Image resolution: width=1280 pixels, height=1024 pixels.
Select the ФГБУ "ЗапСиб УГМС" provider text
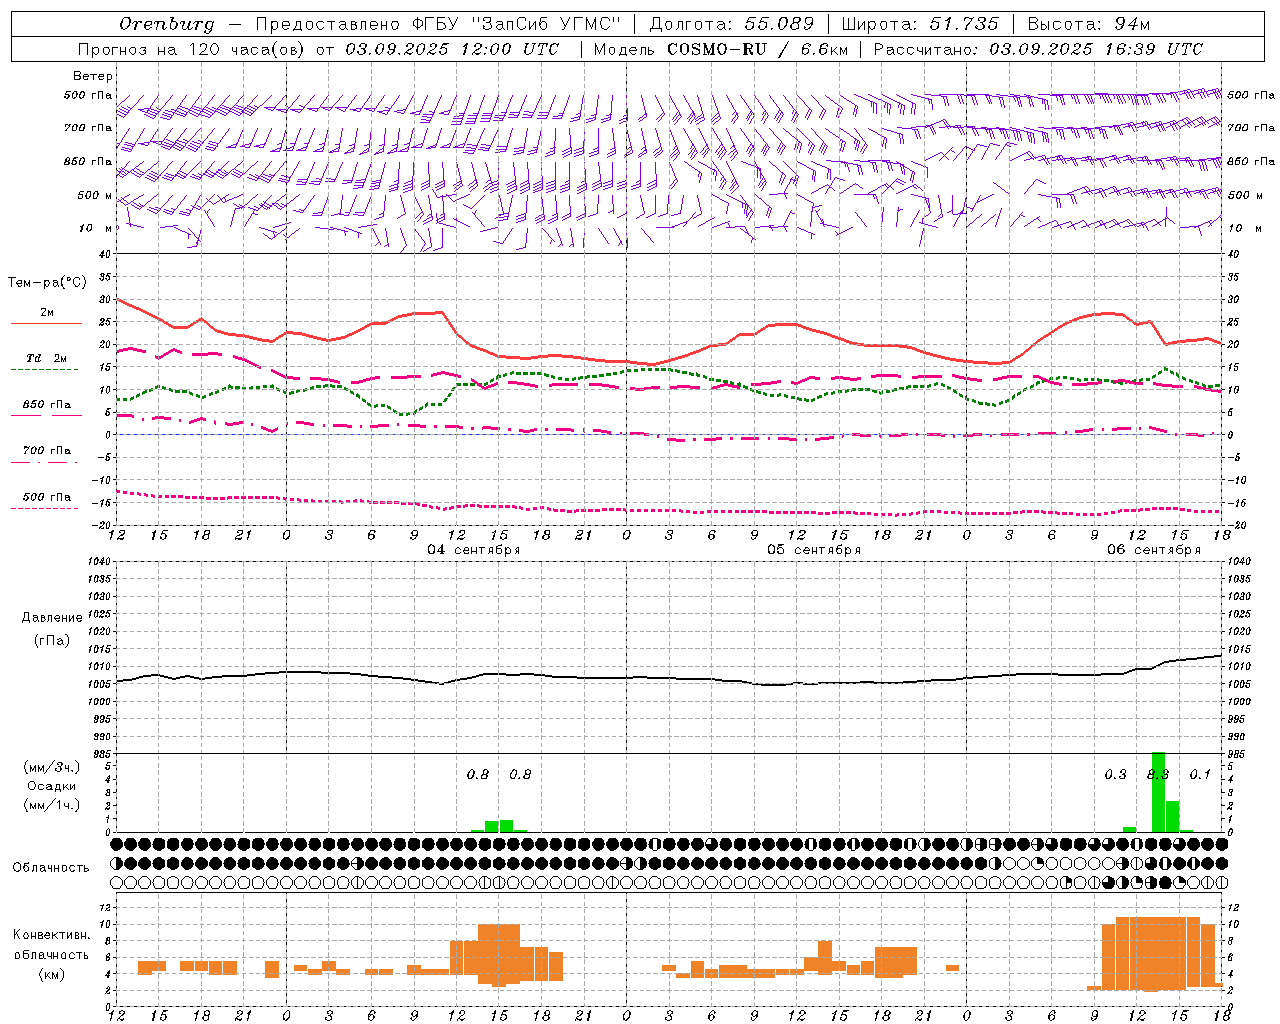click(516, 24)
